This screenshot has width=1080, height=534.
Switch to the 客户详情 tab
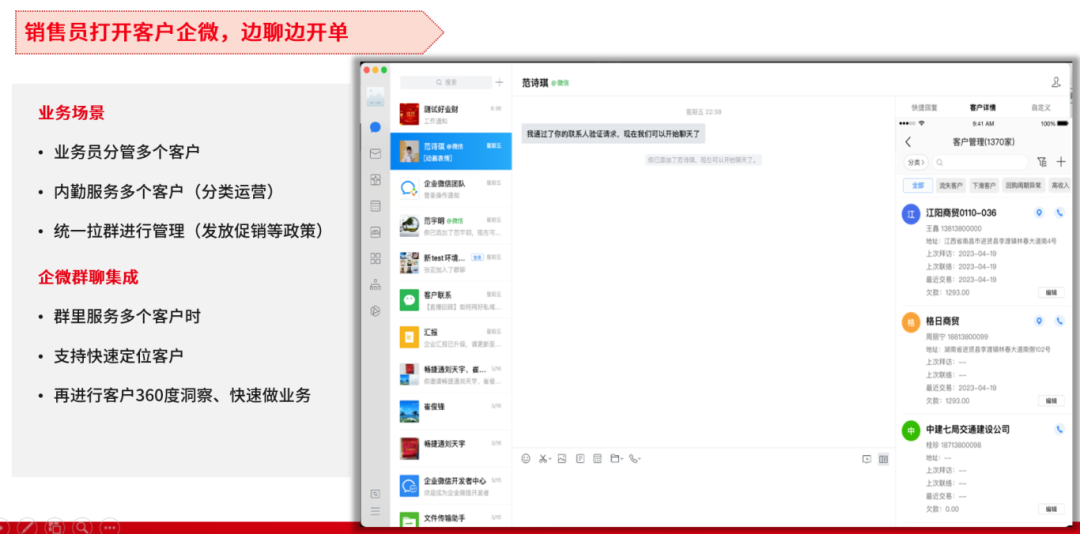tap(982, 107)
